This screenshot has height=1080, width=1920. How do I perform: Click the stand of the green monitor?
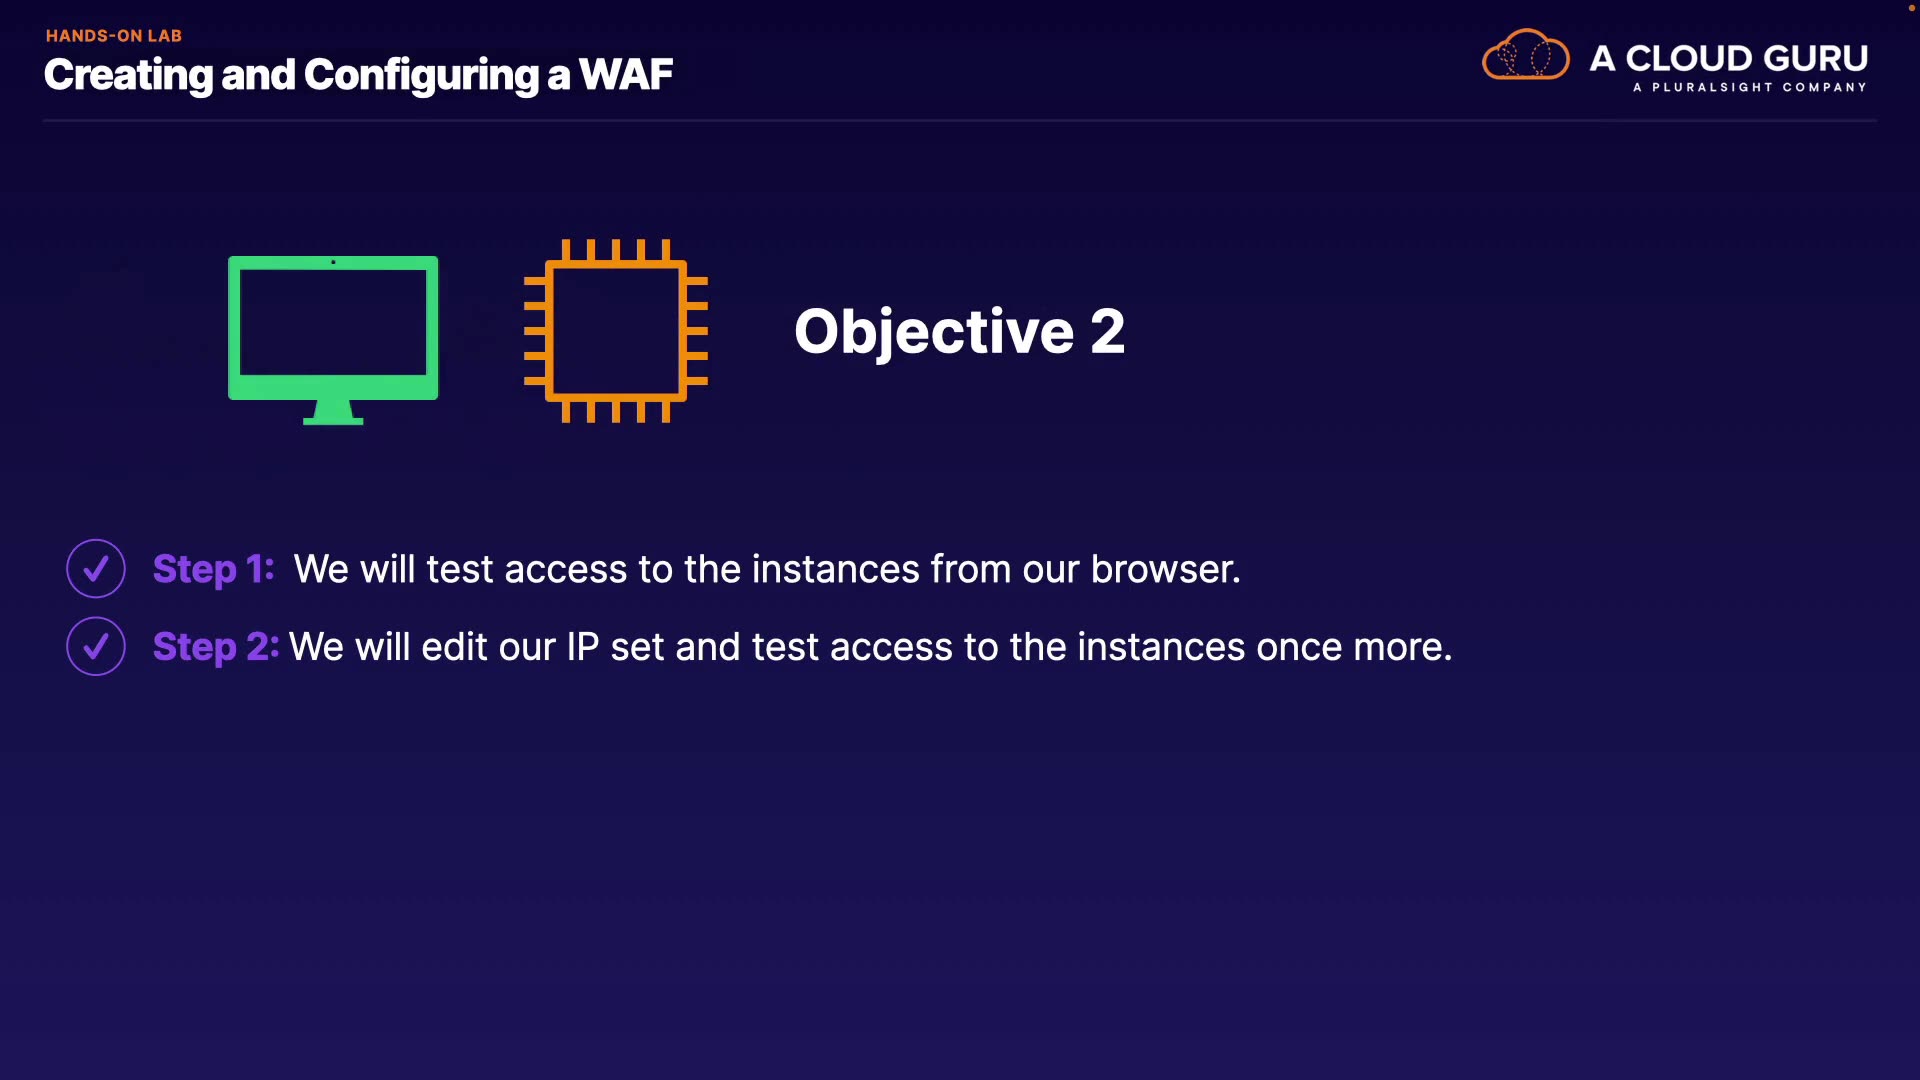[333, 412]
